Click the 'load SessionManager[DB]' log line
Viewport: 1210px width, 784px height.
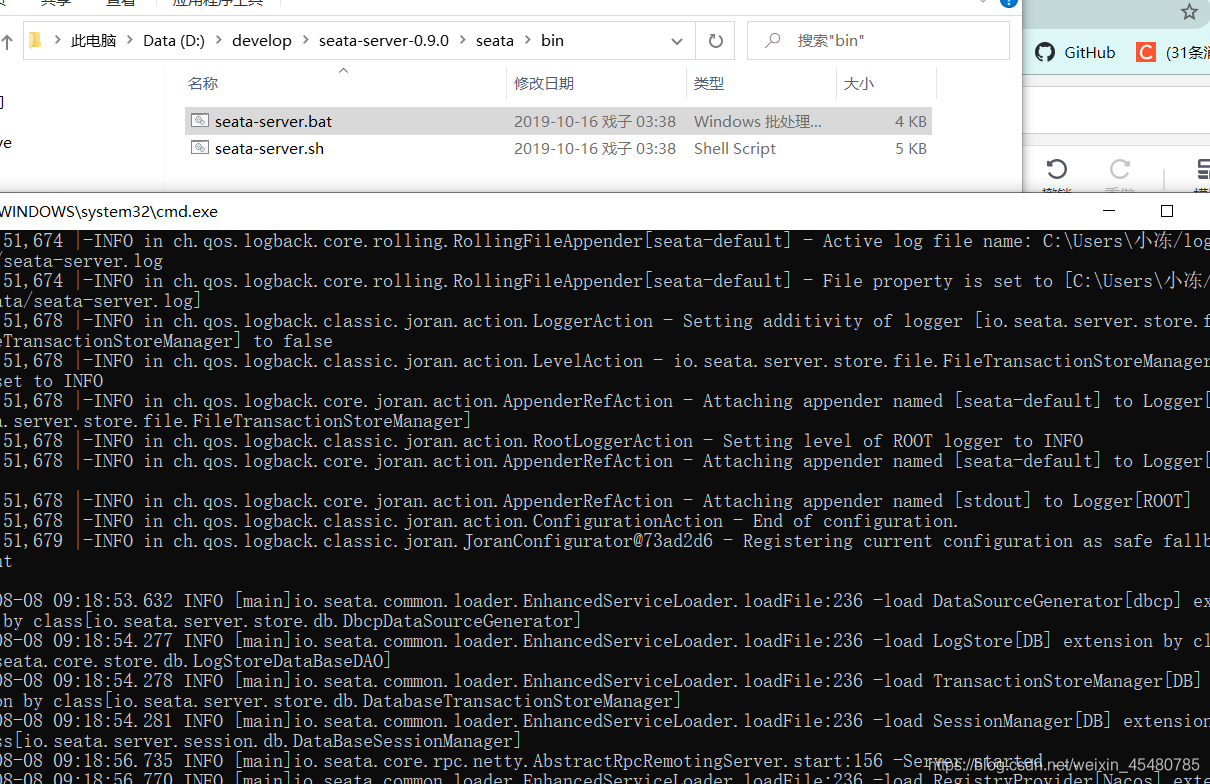coord(605,721)
